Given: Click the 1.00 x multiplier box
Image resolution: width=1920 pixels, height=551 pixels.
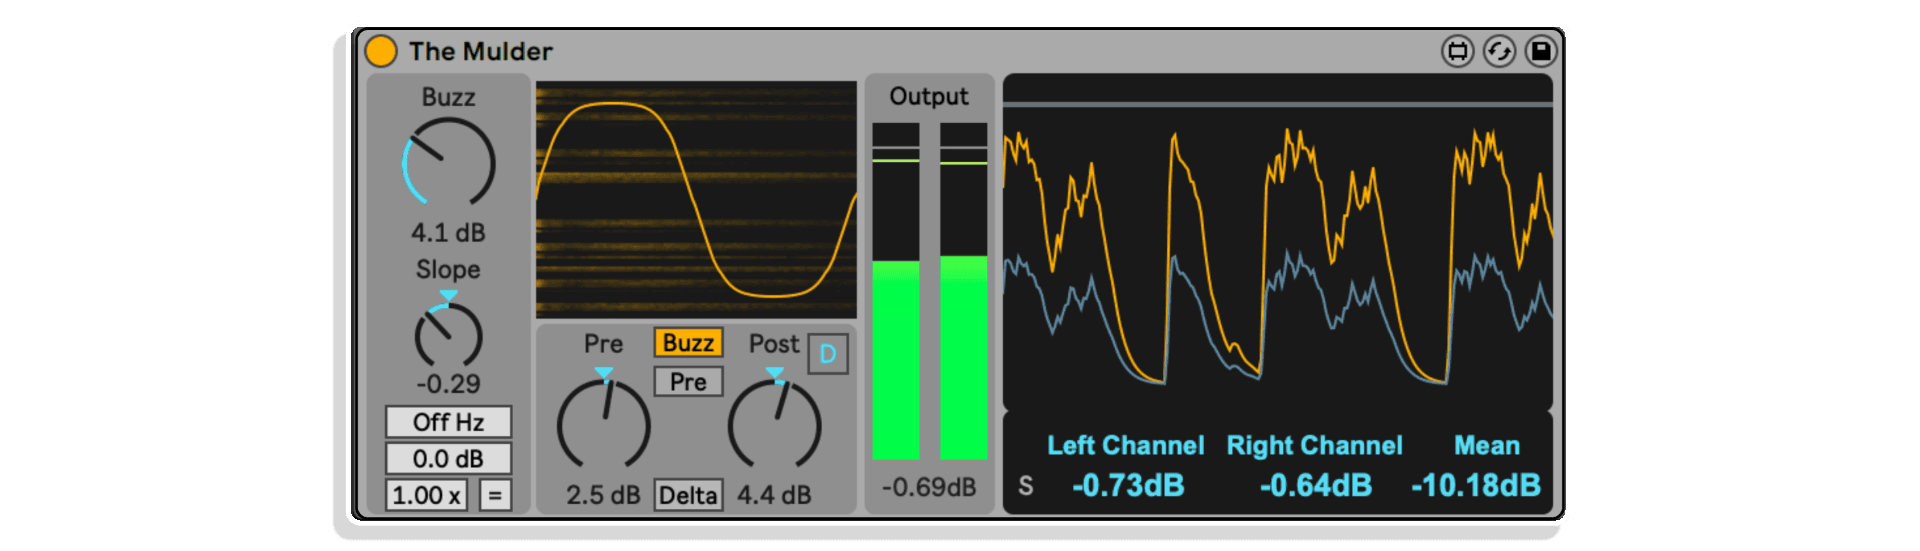Looking at the screenshot, I should 426,495.
